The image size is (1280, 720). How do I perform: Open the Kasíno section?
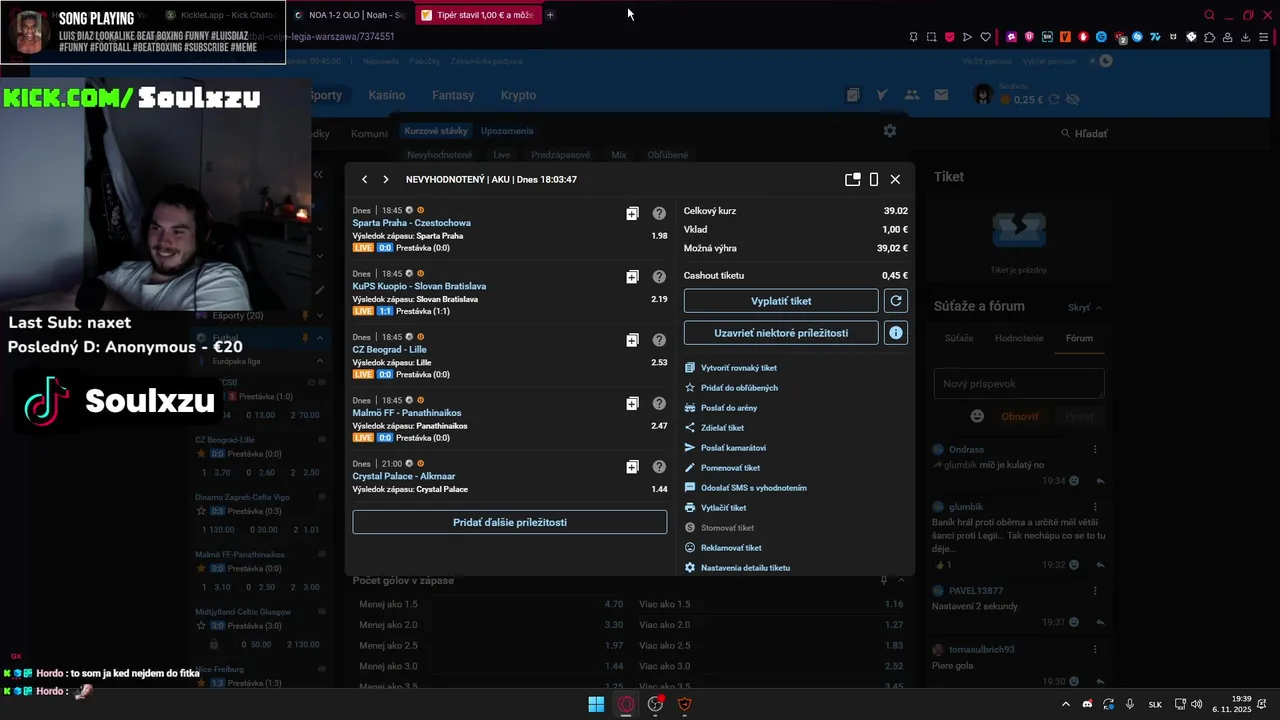[x=387, y=95]
